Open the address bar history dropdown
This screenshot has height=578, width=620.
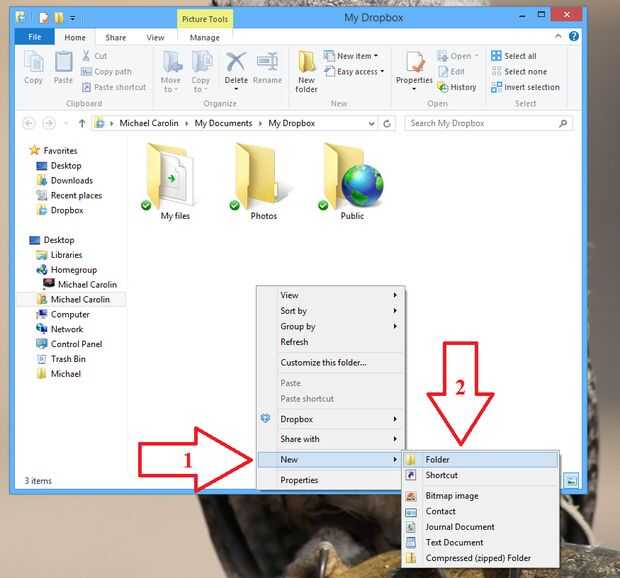pyautogui.click(x=371, y=124)
